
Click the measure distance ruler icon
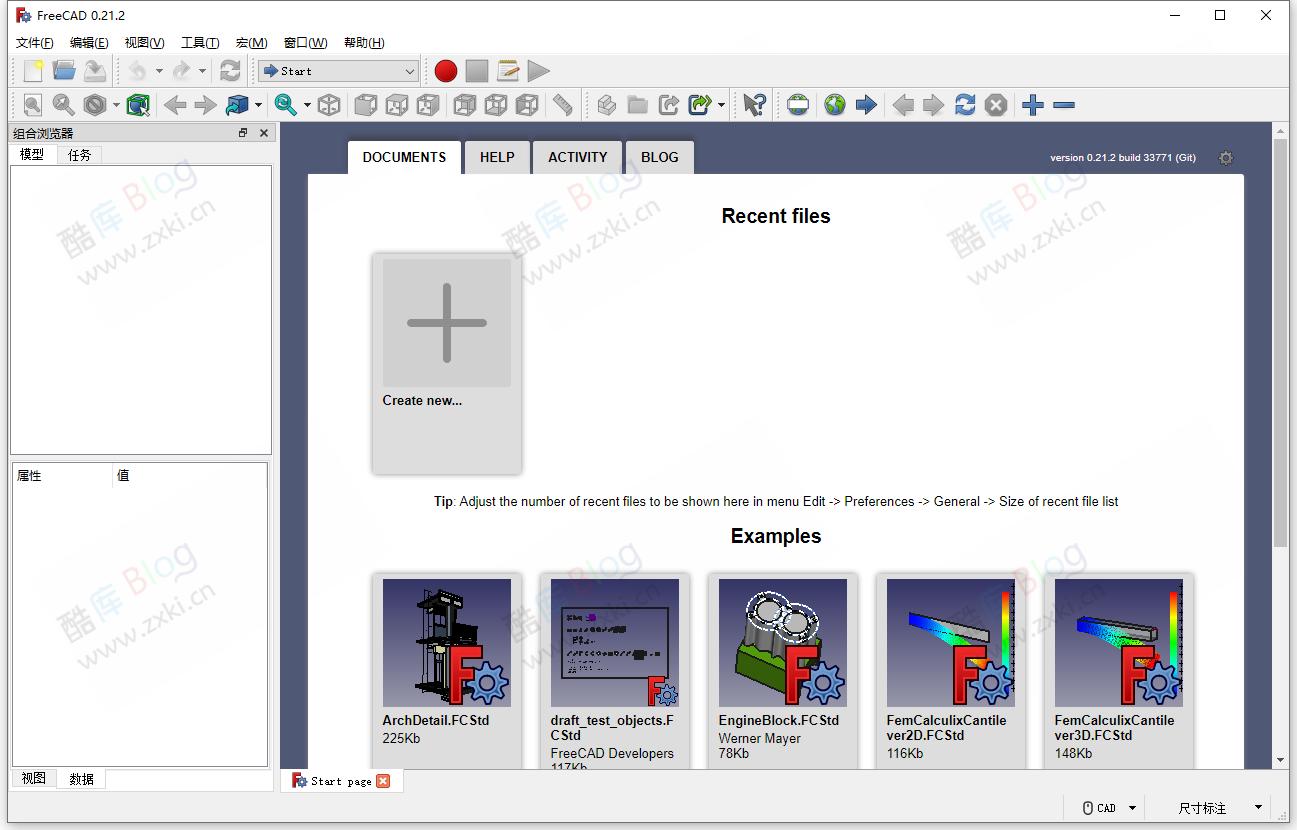point(563,105)
